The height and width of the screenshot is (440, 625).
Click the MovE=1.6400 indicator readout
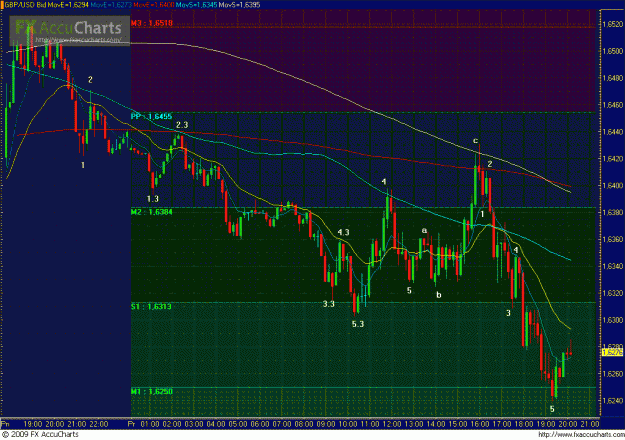[x=154, y=5]
